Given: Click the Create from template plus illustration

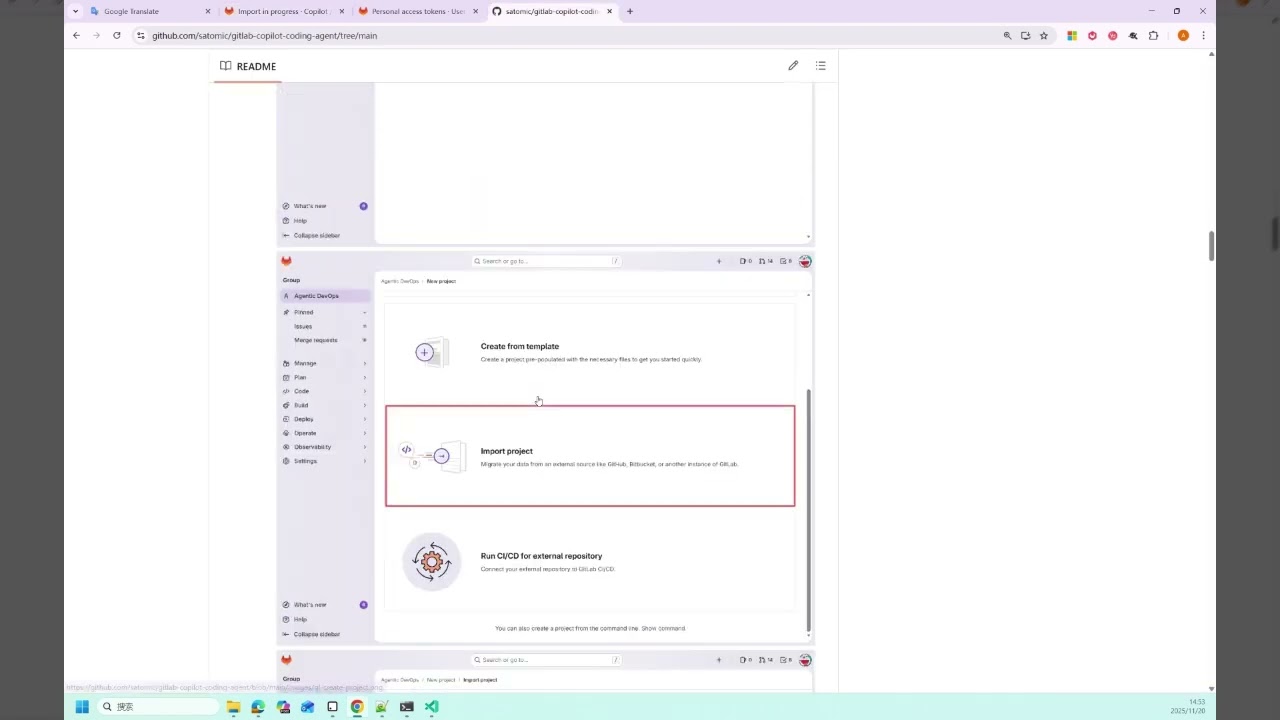Looking at the screenshot, I should coord(430,352).
